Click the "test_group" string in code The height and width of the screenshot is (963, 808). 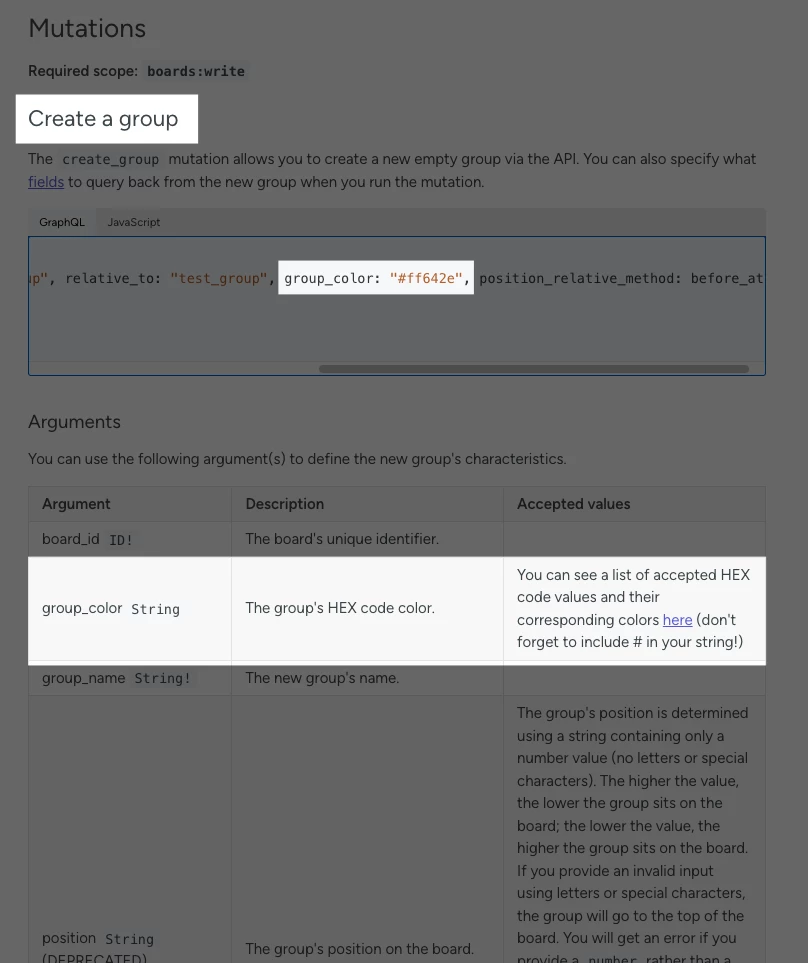219,278
